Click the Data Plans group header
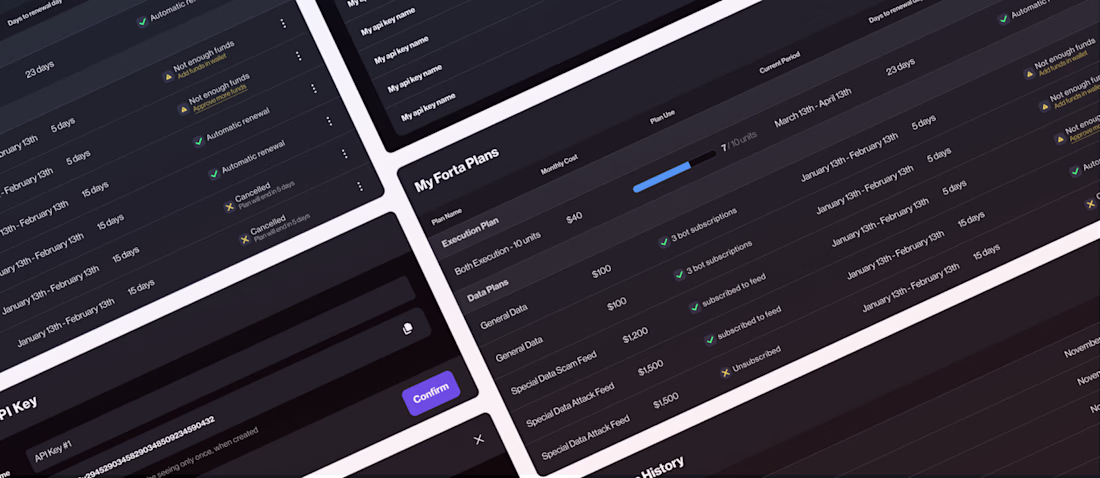The width and height of the screenshot is (1100, 478). pyautogui.click(x=488, y=288)
